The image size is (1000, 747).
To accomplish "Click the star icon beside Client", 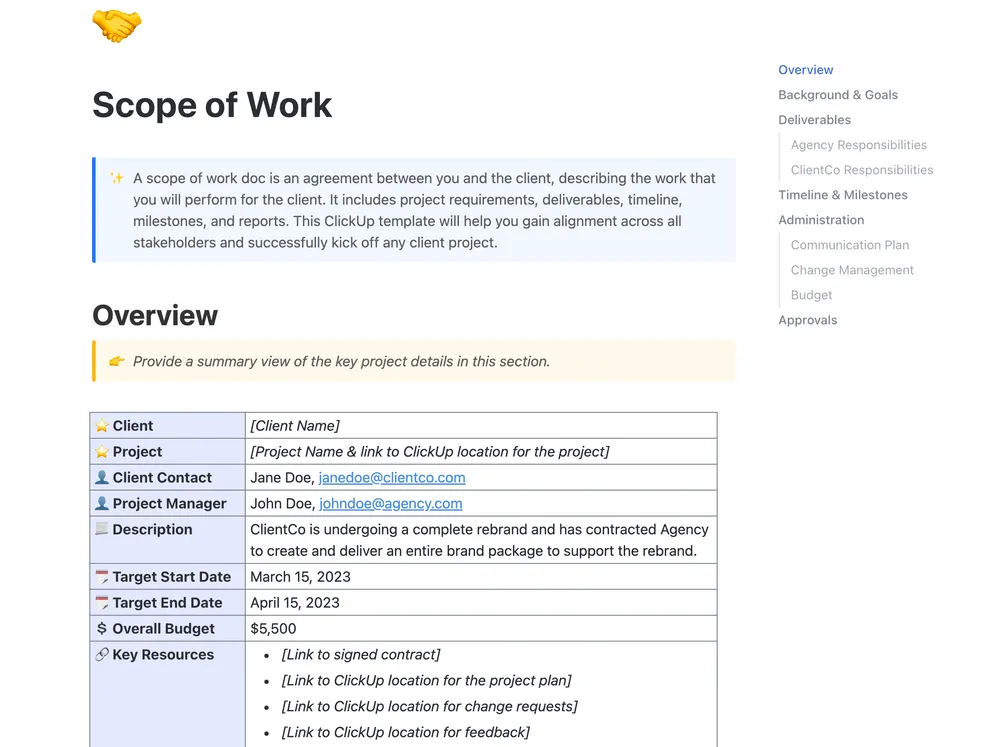I will [102, 425].
